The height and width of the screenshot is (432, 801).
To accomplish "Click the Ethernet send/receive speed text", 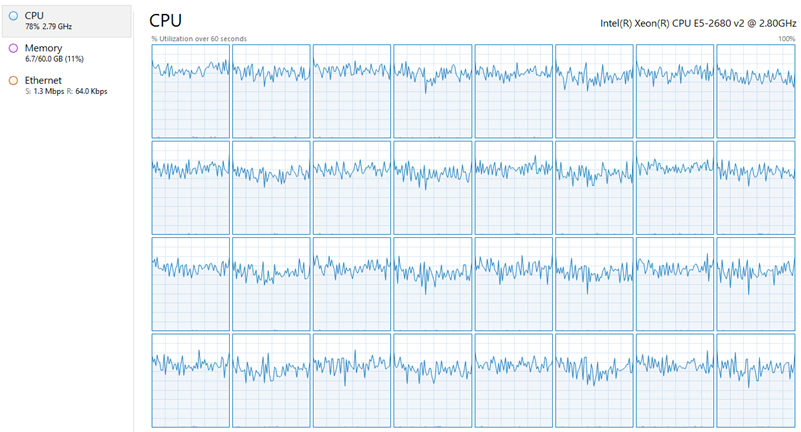I will [66, 91].
